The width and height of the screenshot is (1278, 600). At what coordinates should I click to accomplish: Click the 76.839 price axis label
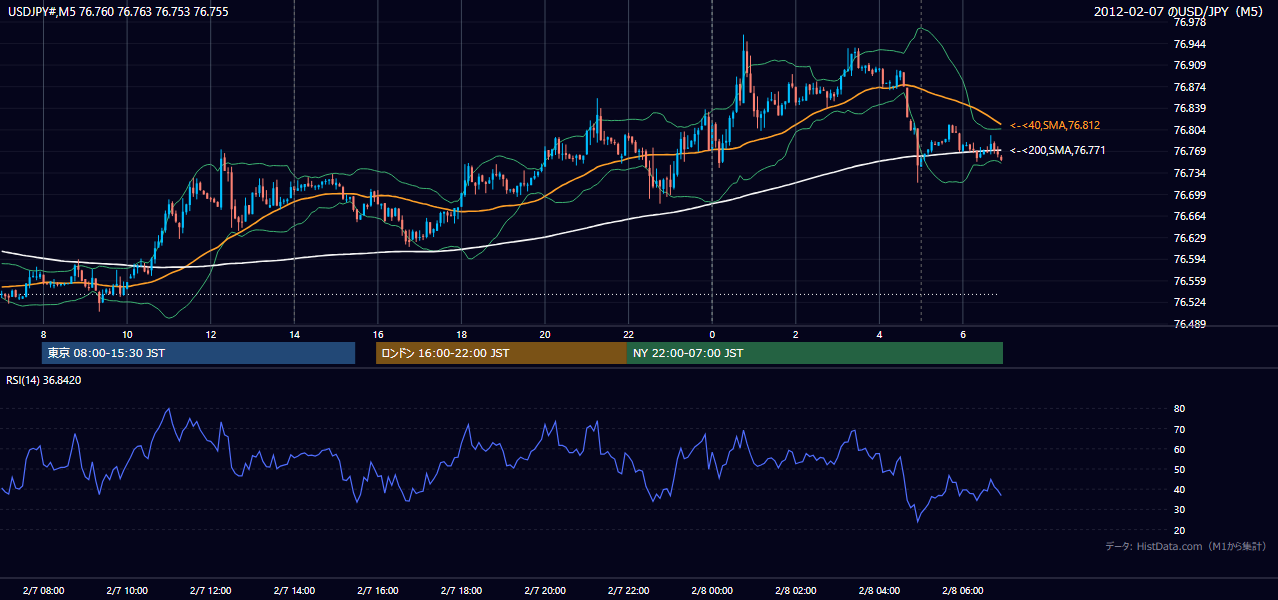tap(1190, 108)
